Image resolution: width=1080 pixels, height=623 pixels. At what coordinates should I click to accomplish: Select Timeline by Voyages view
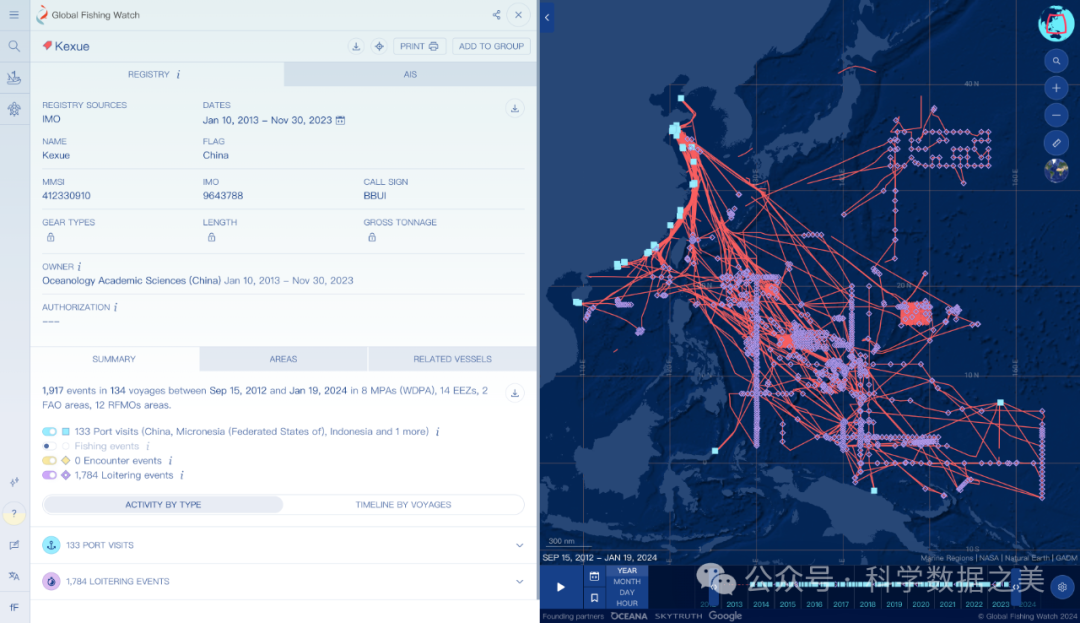[403, 505]
